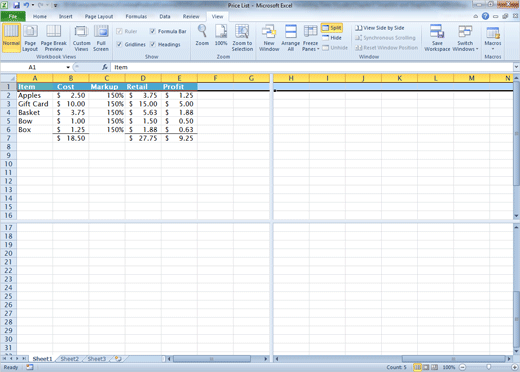The image size is (520, 372).
Task: Select Page Layout view in status bar
Action: point(426,367)
